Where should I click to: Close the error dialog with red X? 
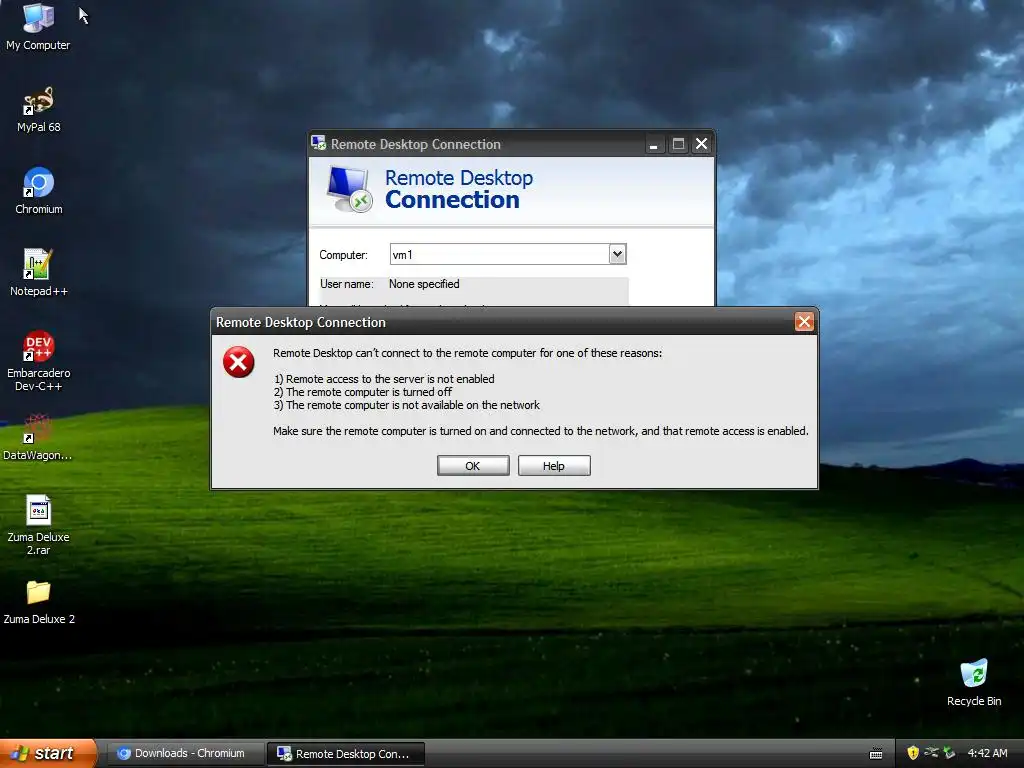[804, 321]
